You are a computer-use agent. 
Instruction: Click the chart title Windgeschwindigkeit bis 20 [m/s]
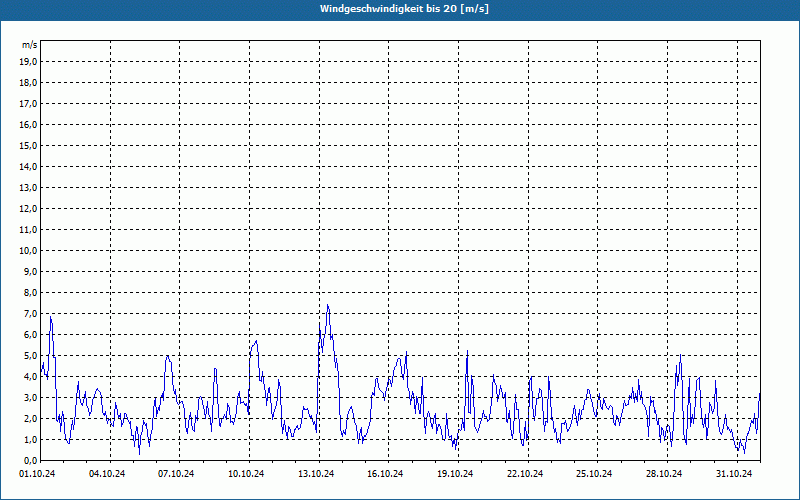click(x=404, y=9)
